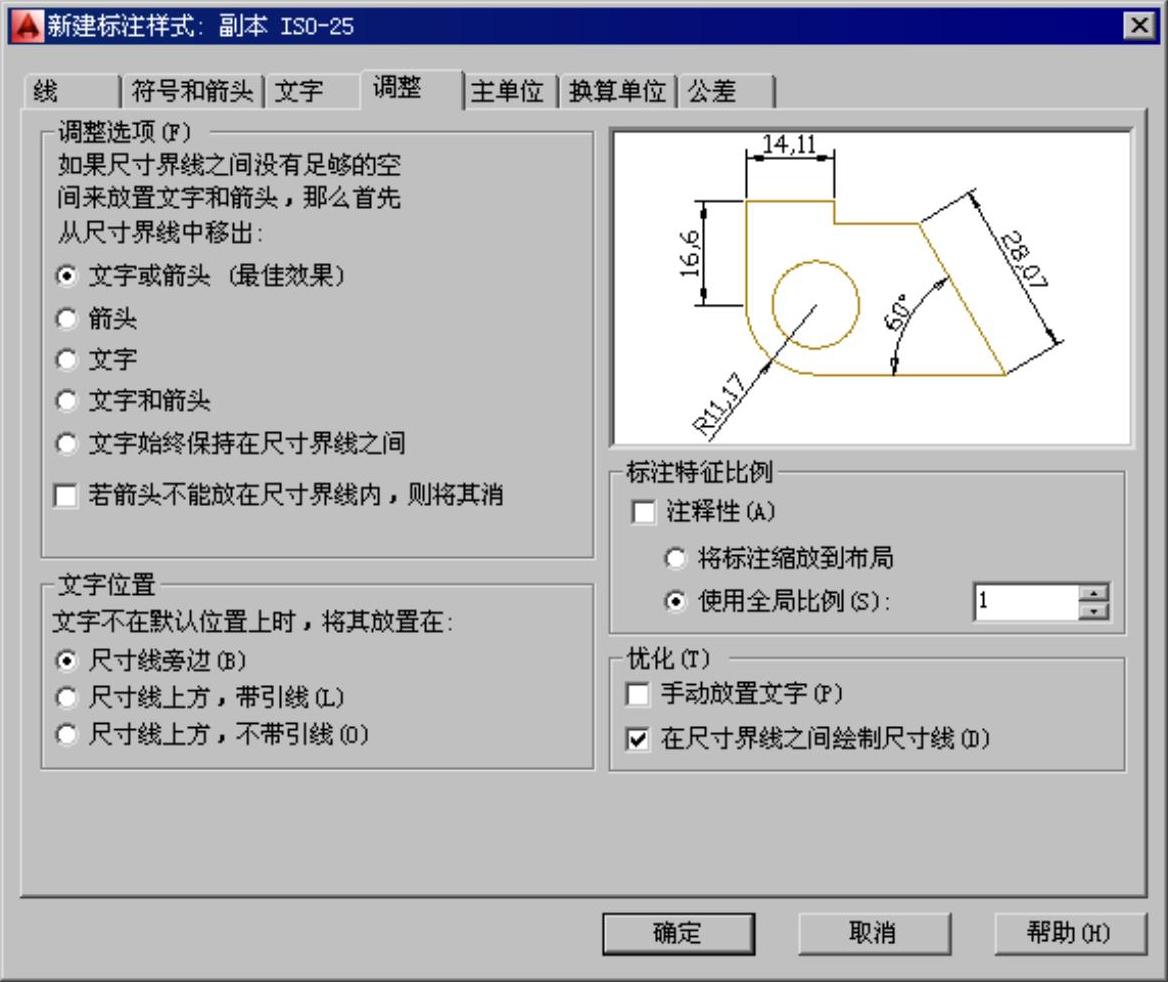Image resolution: width=1168 pixels, height=982 pixels.
Task: Open the 符号和箭头 tab
Action: pos(192,92)
